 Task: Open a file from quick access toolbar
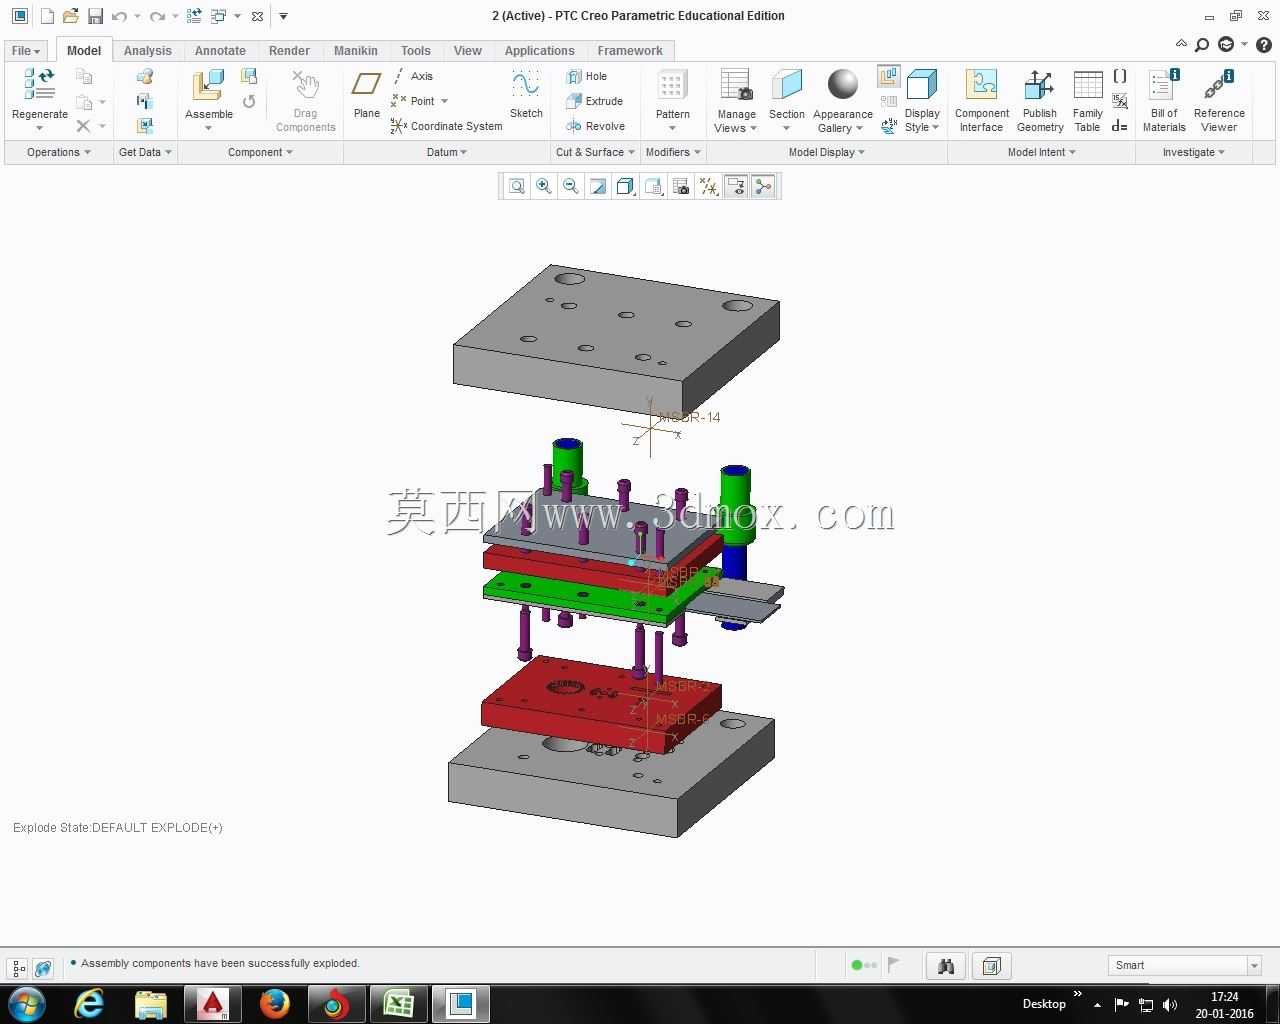(x=70, y=16)
